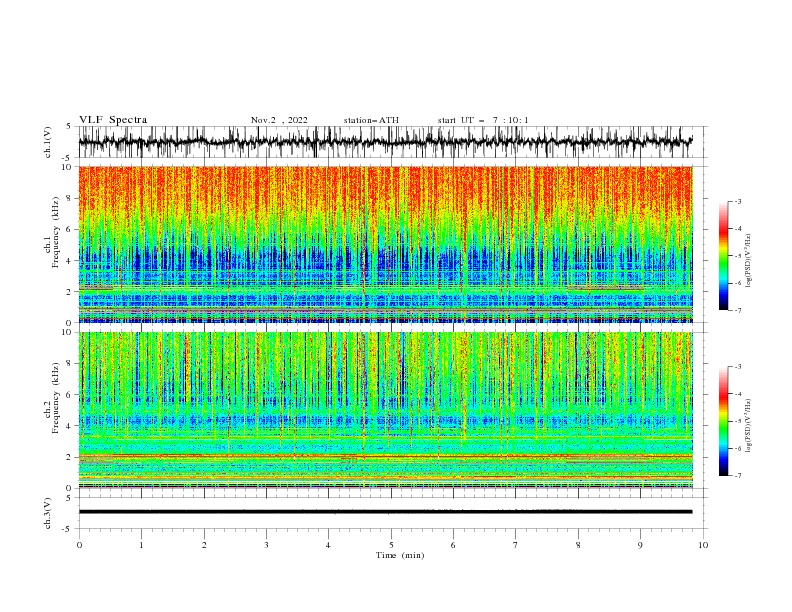Click the ch.2 PSD color scale bar

[x=723, y=421]
